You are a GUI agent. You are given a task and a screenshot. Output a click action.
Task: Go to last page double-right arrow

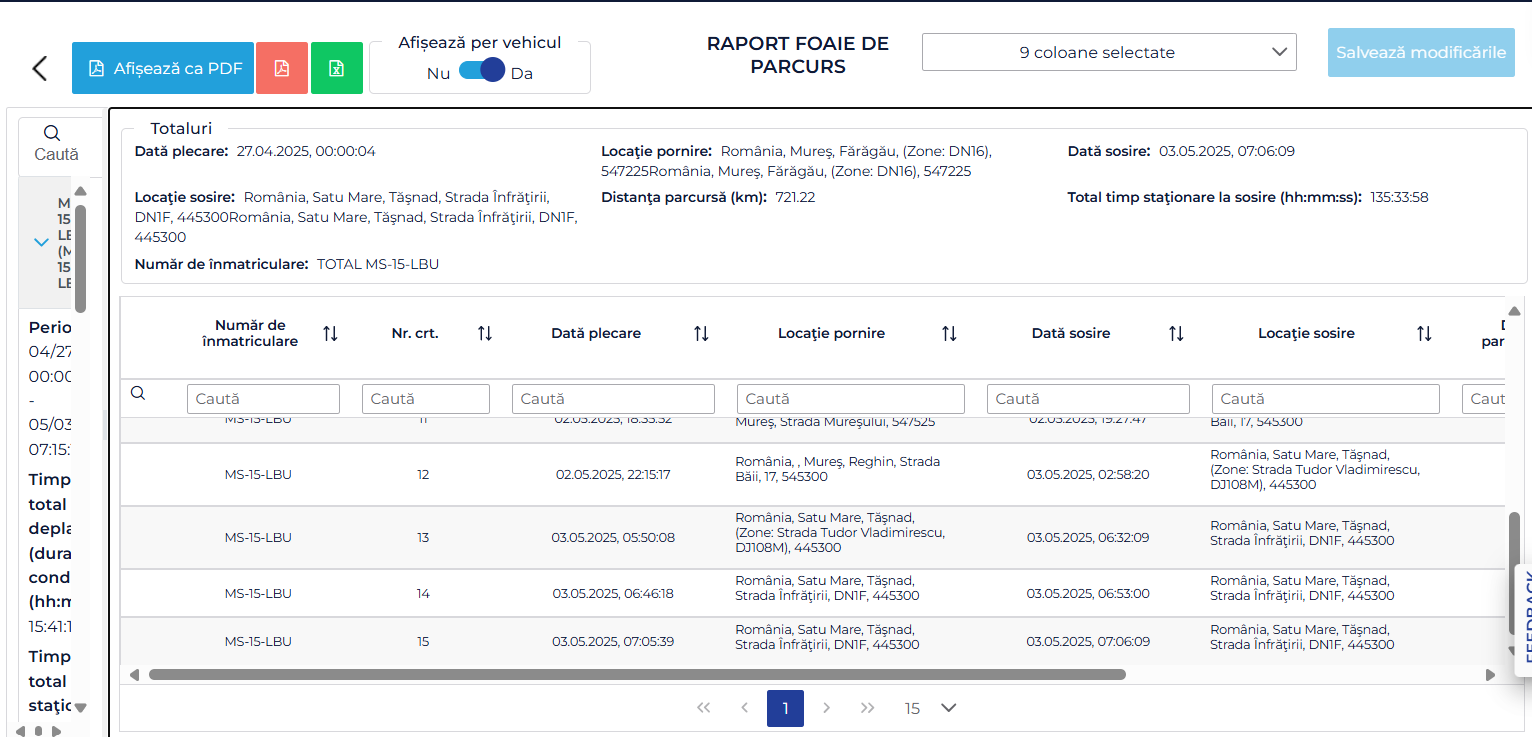pos(867,708)
